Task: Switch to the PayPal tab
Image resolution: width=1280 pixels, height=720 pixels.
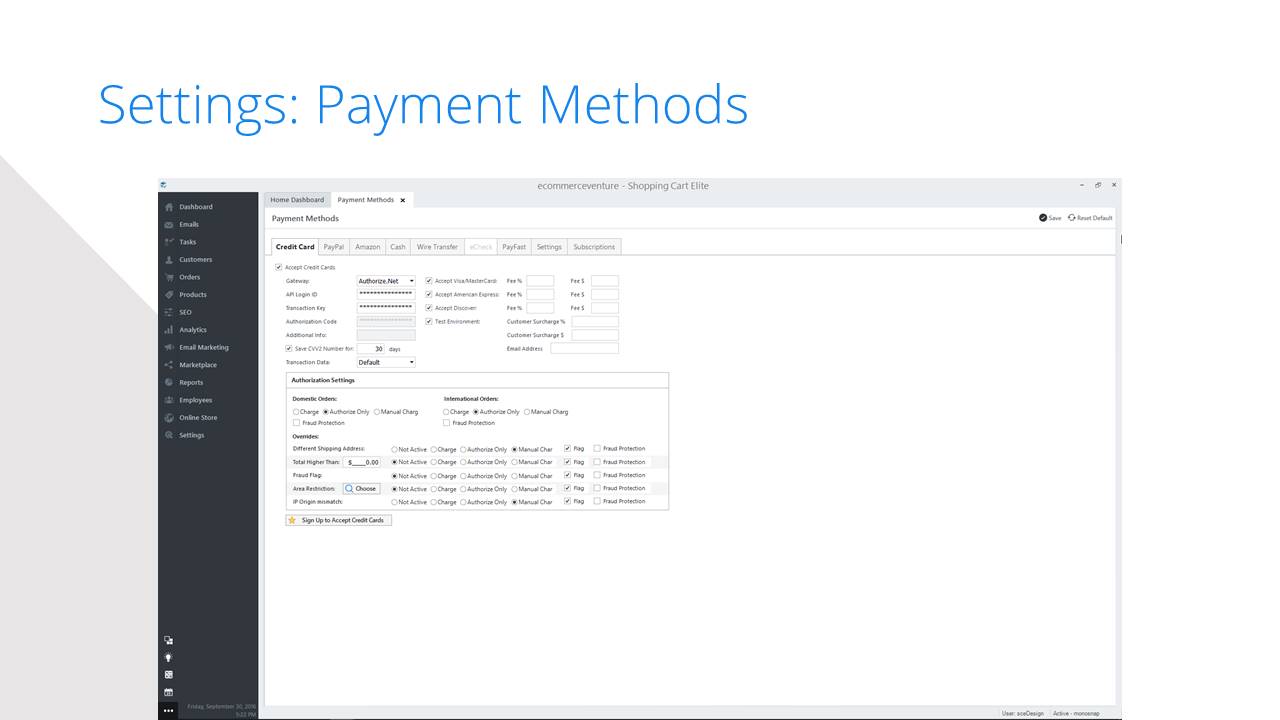Action: click(334, 247)
